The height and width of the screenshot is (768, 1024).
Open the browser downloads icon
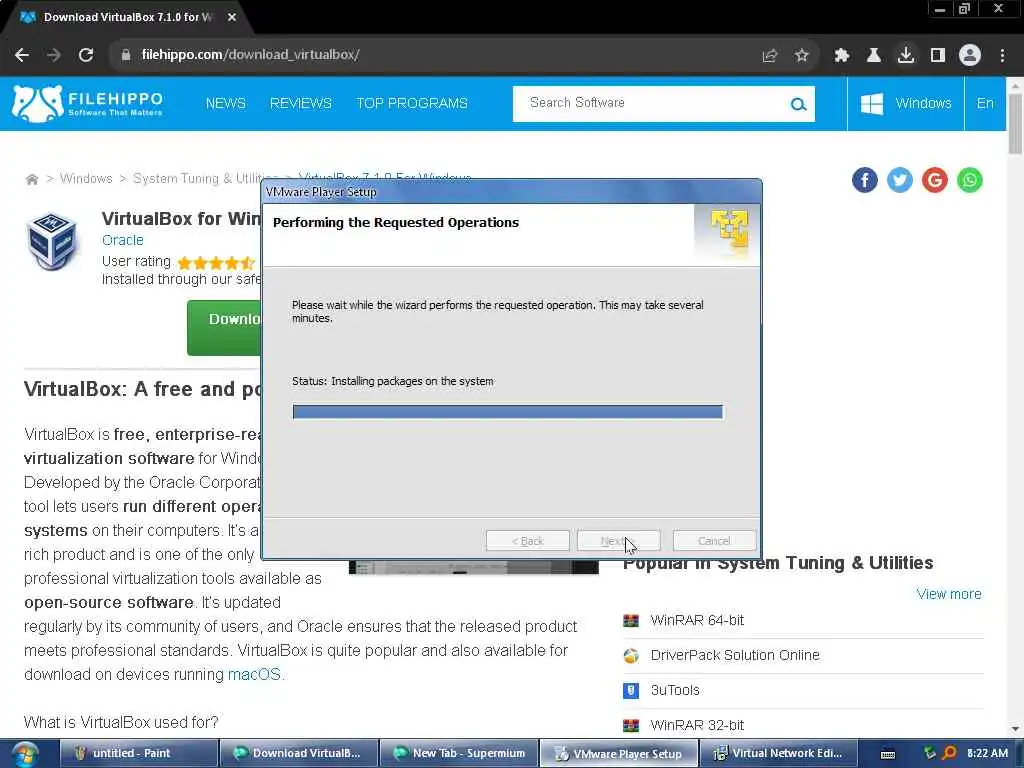tap(906, 56)
